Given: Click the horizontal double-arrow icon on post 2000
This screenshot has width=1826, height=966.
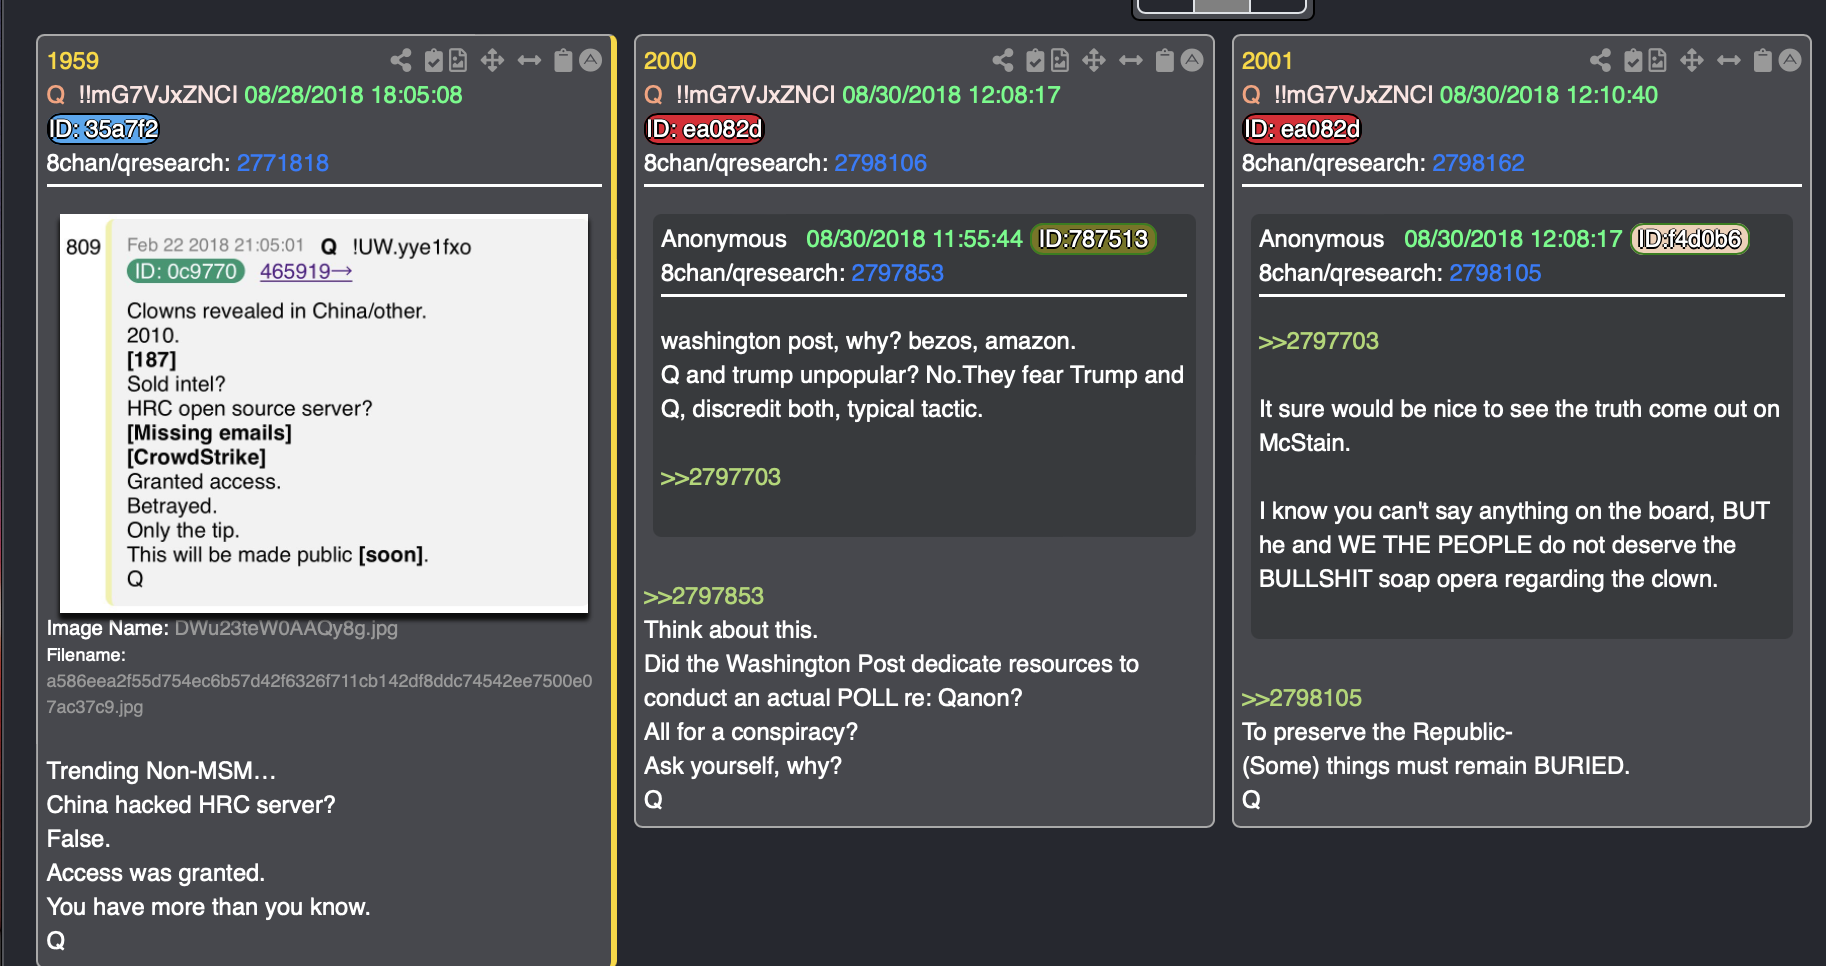Looking at the screenshot, I should (x=1131, y=61).
